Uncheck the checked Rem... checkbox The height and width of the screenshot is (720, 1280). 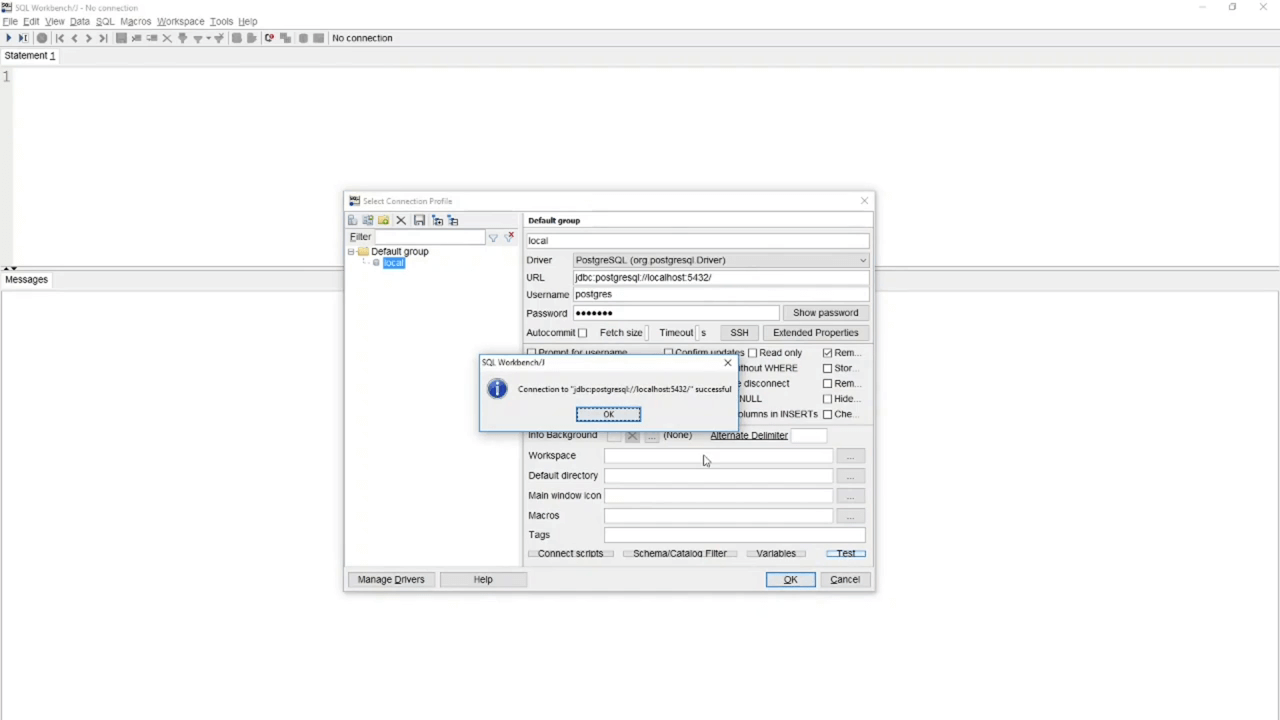click(x=827, y=353)
